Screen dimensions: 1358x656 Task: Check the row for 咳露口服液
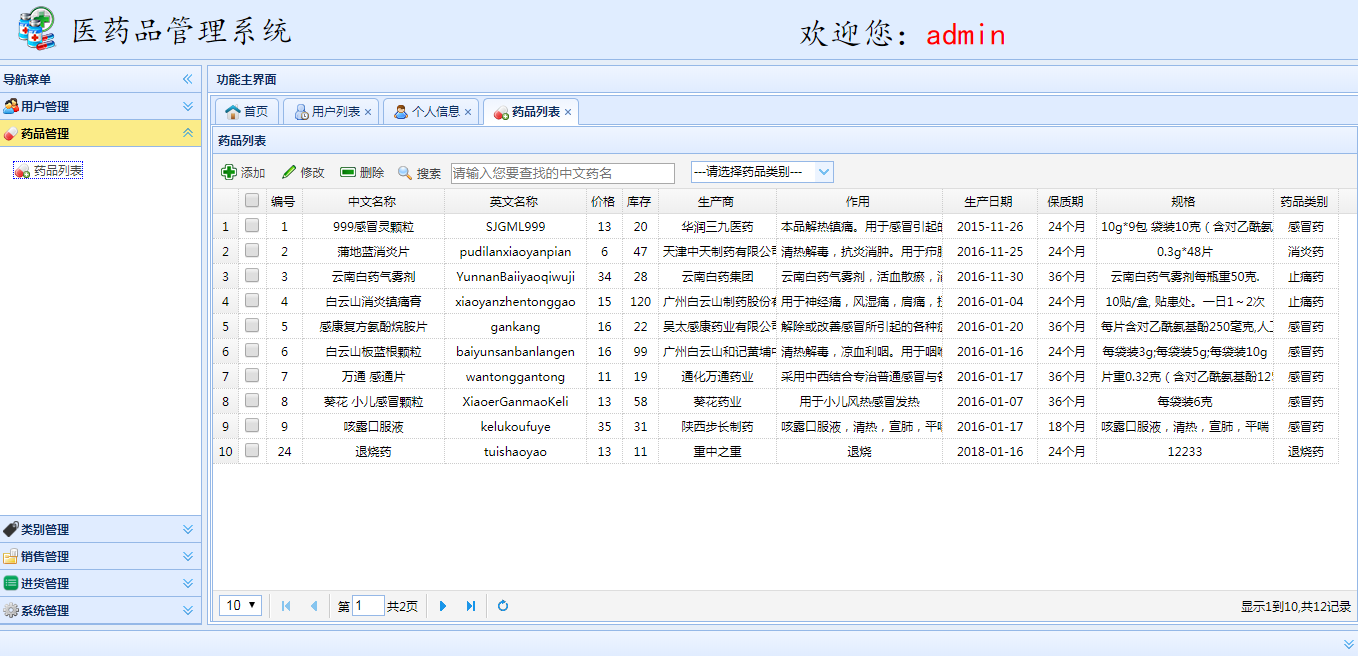tap(252, 425)
